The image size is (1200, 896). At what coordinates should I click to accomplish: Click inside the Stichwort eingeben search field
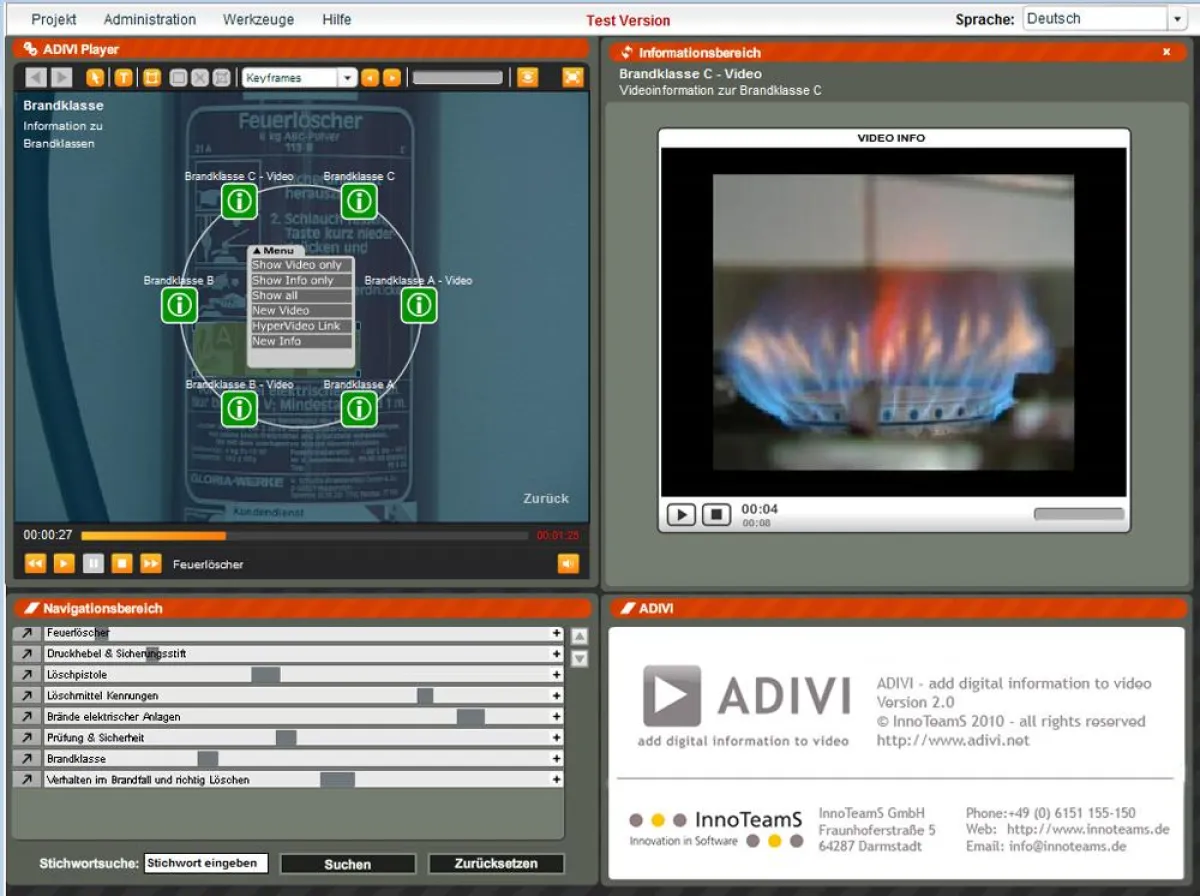(x=206, y=863)
